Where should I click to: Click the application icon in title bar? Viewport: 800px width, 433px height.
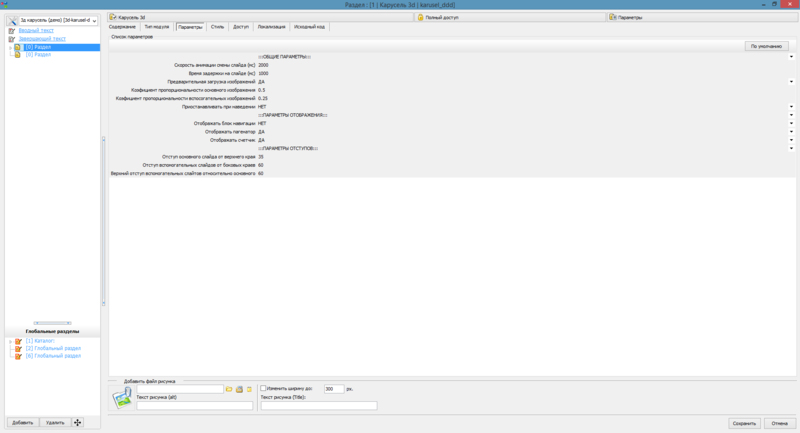[x=4, y=4]
